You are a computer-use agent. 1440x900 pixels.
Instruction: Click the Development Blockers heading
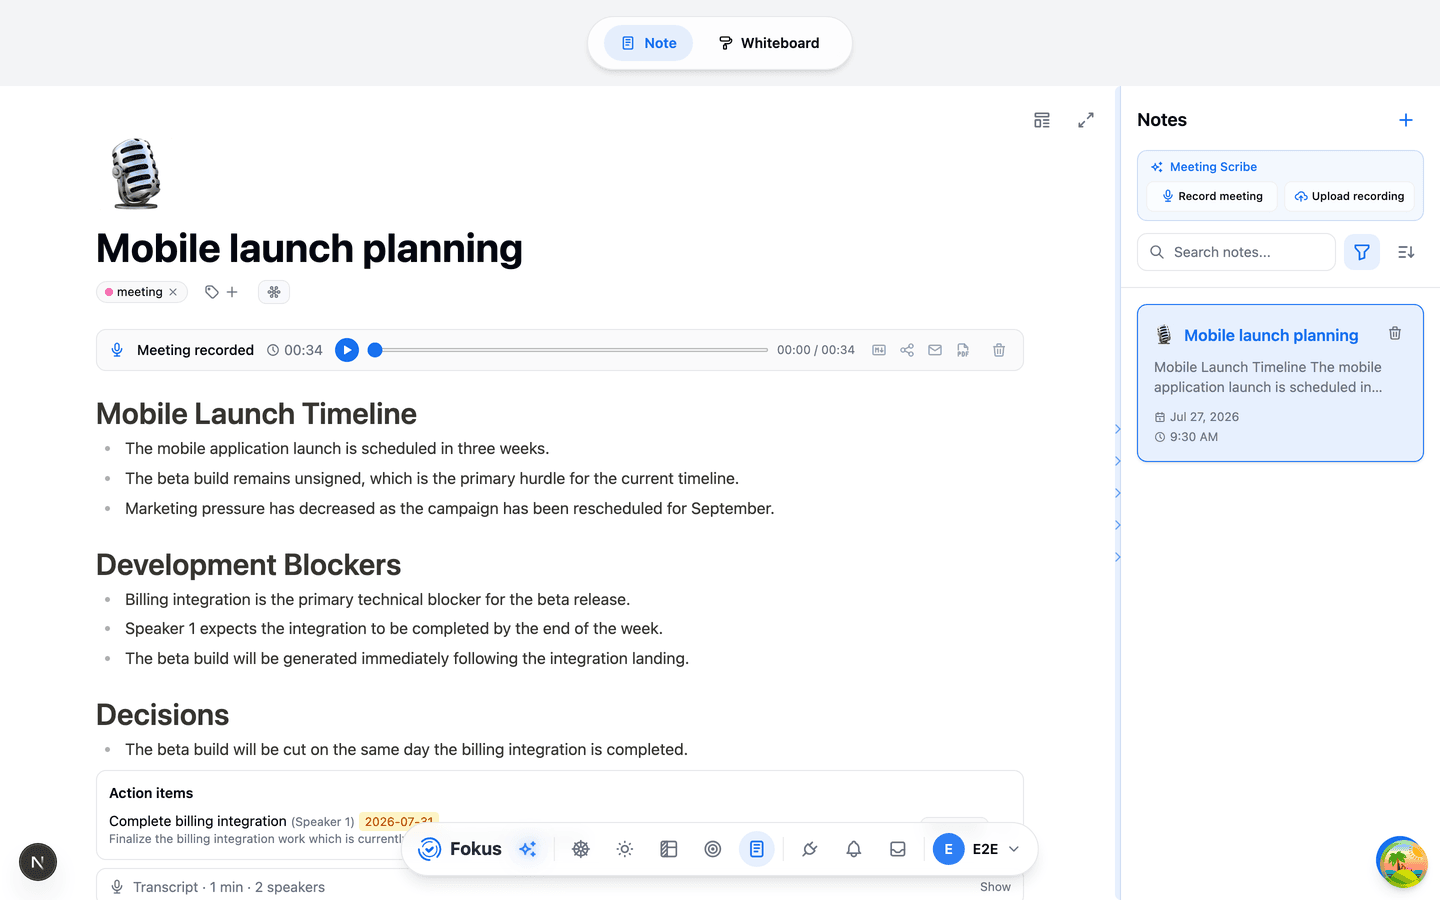[x=248, y=565]
